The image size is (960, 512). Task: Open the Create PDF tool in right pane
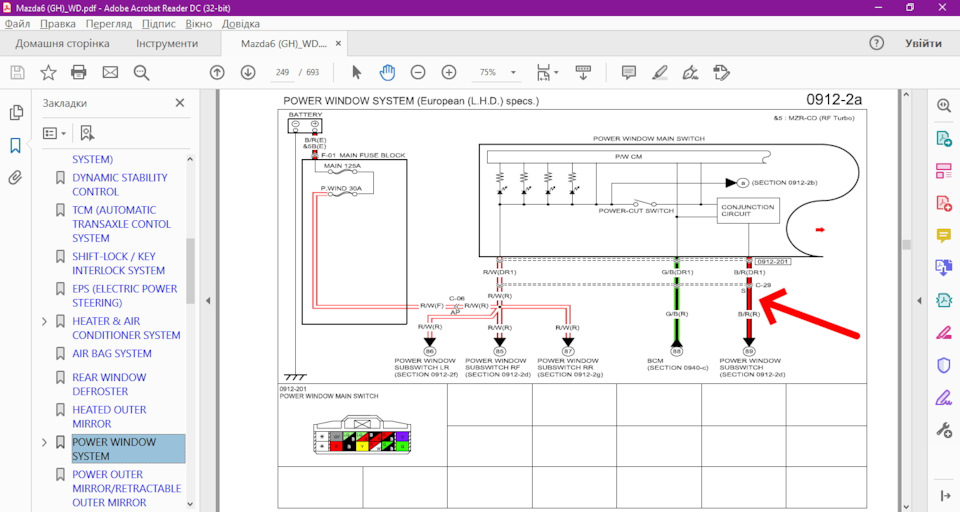click(x=943, y=203)
